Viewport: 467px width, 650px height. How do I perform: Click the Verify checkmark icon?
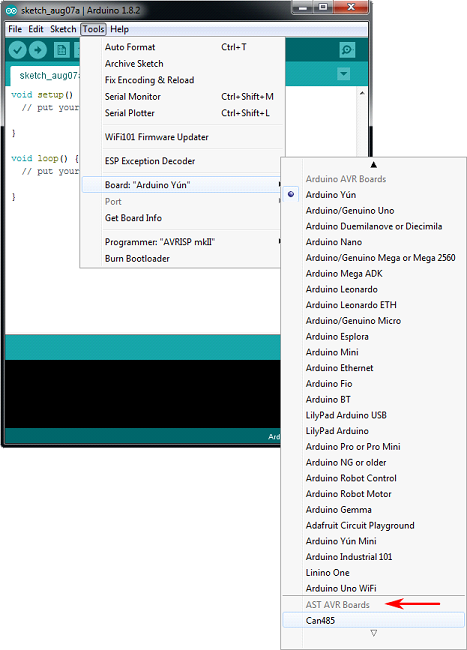pyautogui.click(x=17, y=50)
